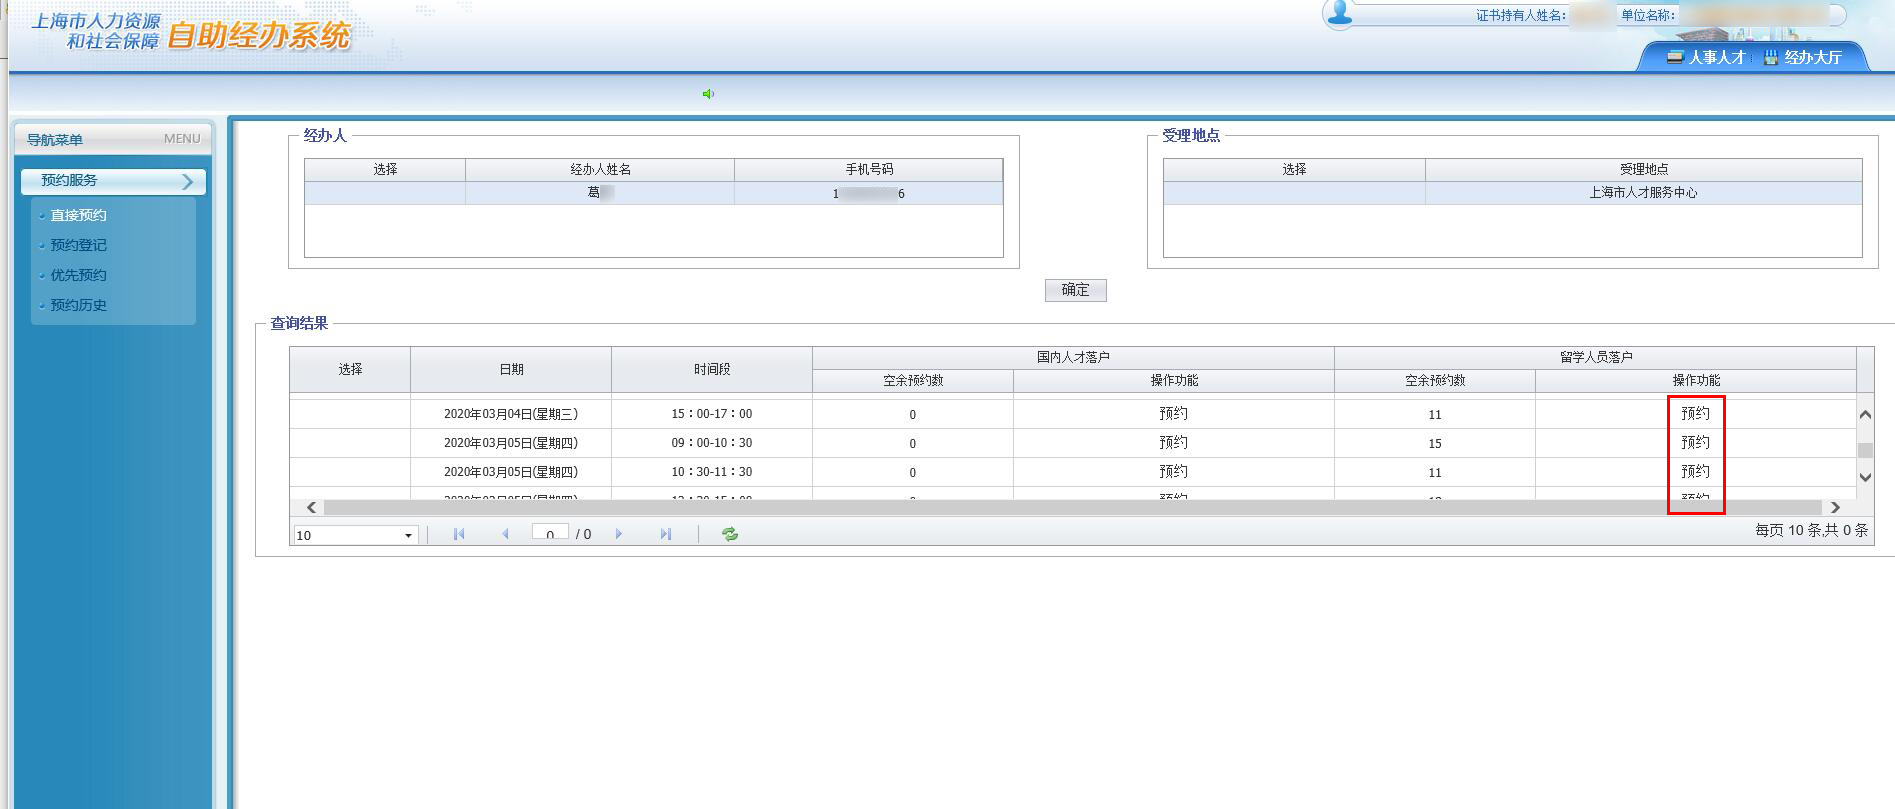Select the 上海市人才服务中心 location row
The image size is (1895, 809).
click(x=1512, y=193)
